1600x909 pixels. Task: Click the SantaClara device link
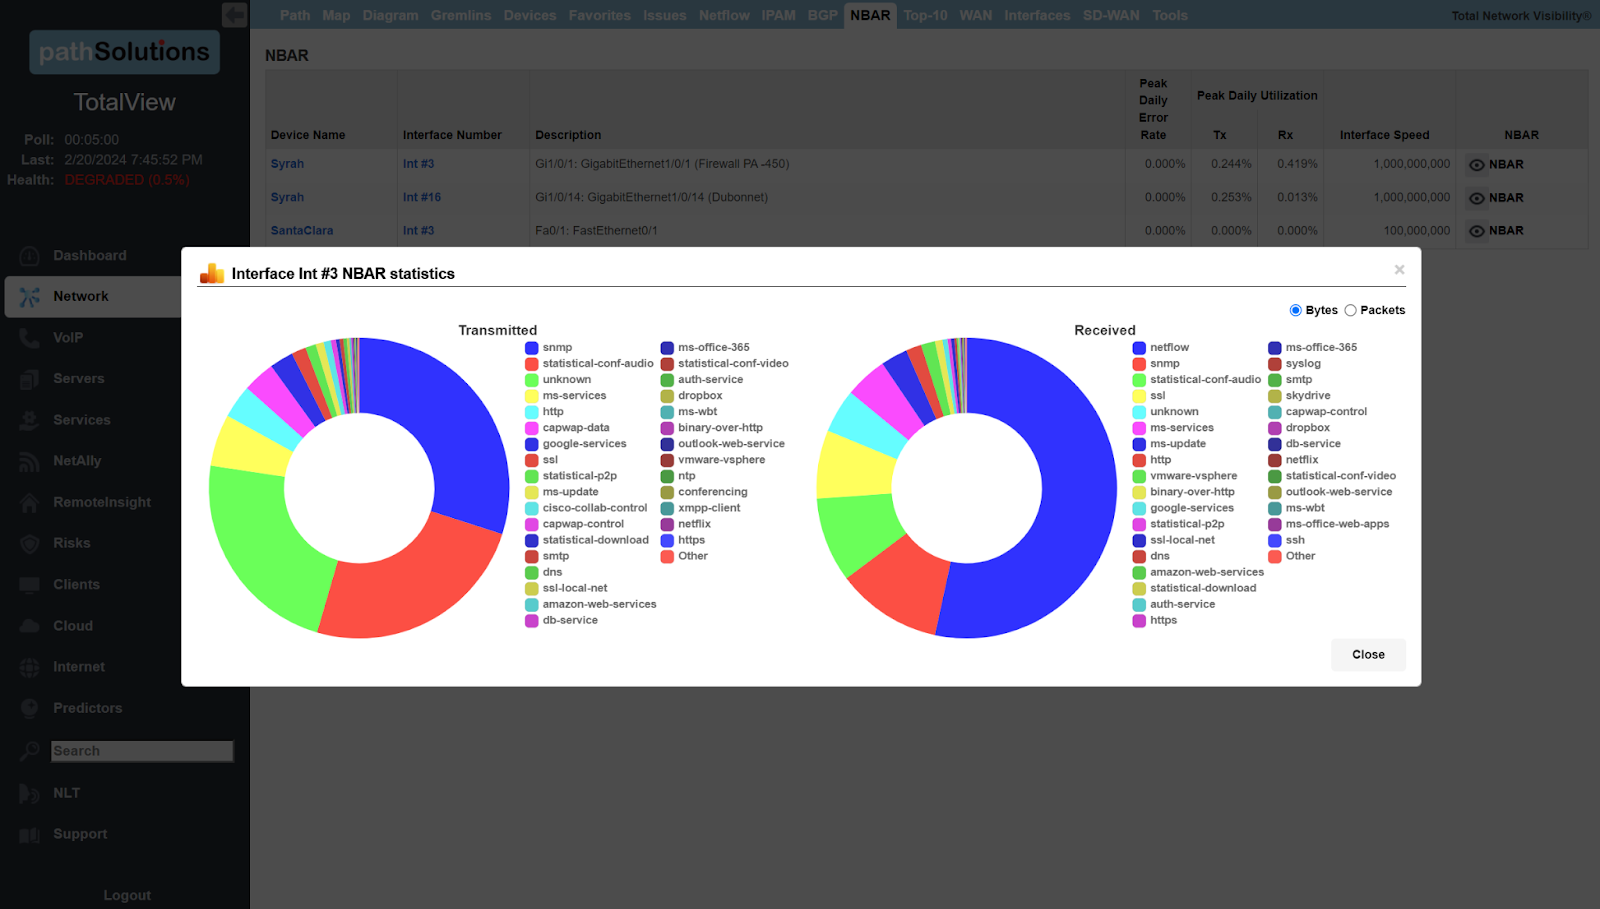(301, 230)
